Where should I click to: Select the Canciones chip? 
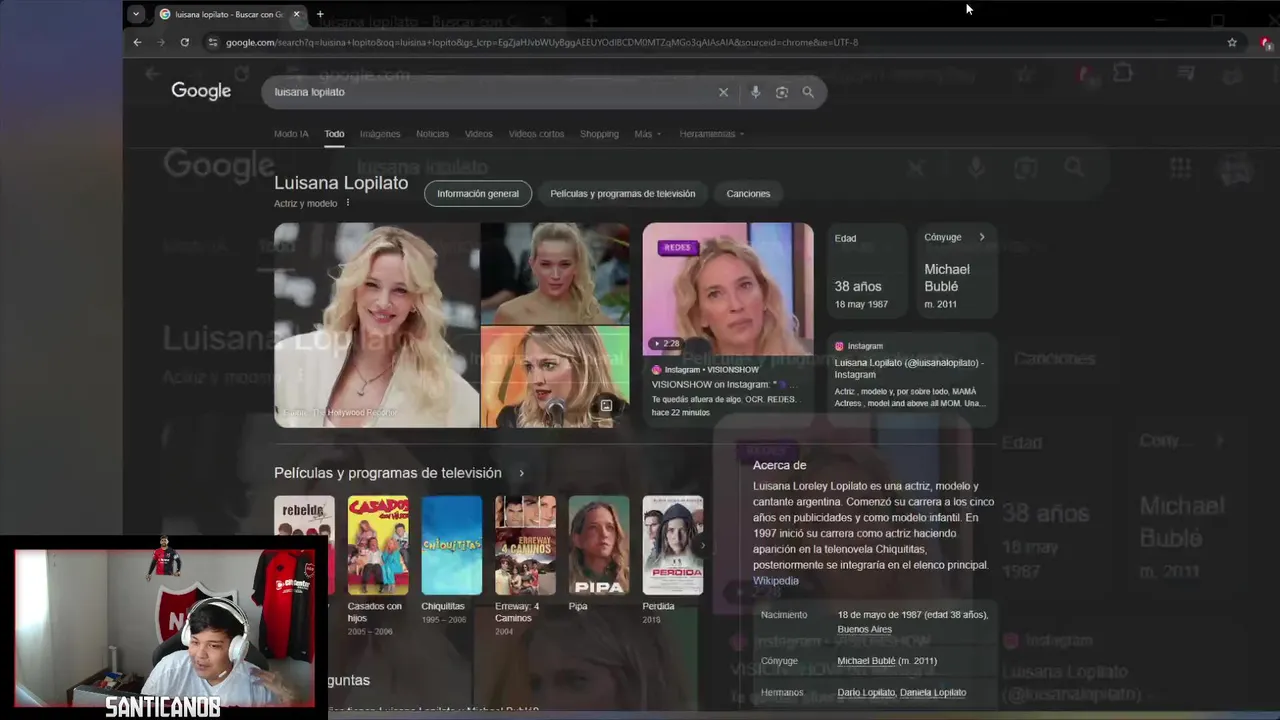748,194
